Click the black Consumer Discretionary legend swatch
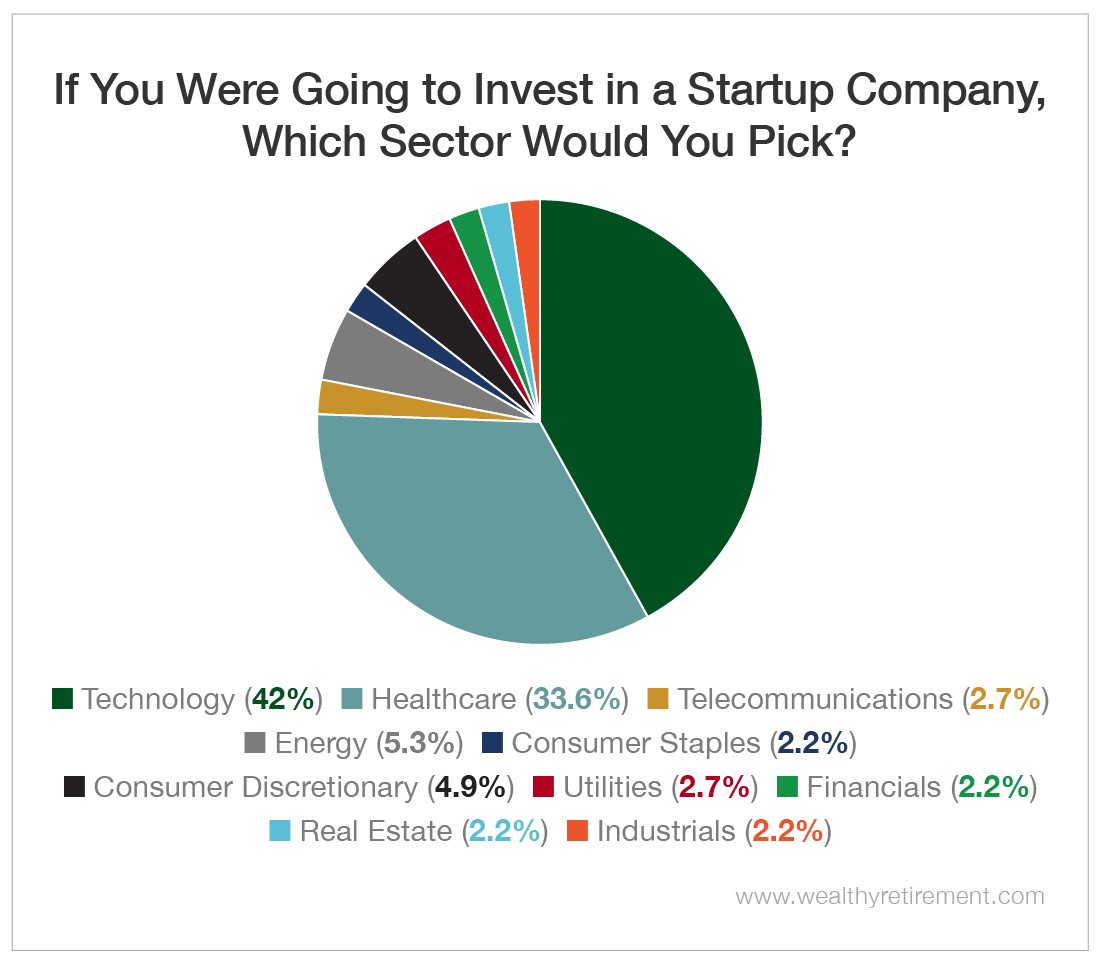The height and width of the screenshot is (964, 1101). [74, 786]
